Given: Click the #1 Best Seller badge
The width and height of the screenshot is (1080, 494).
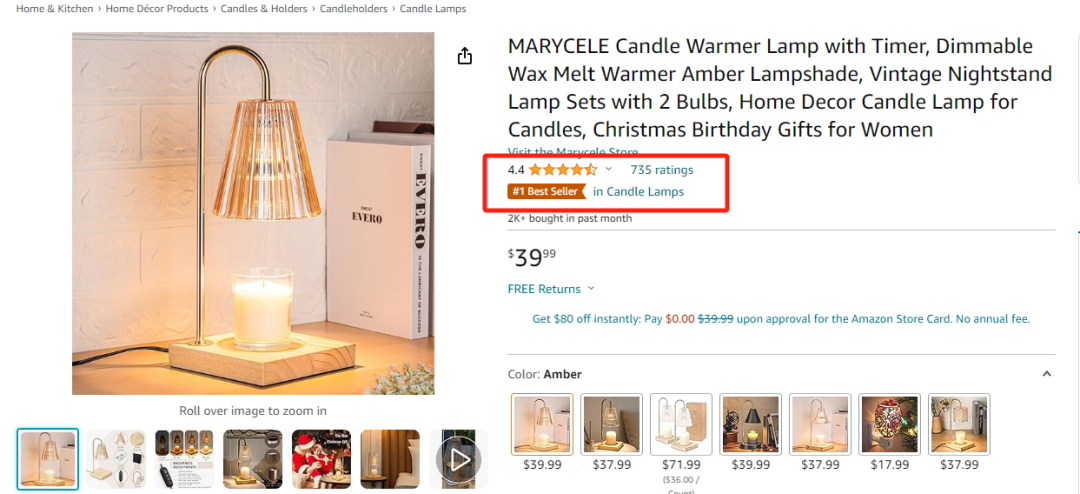Looking at the screenshot, I should pyautogui.click(x=546, y=191).
